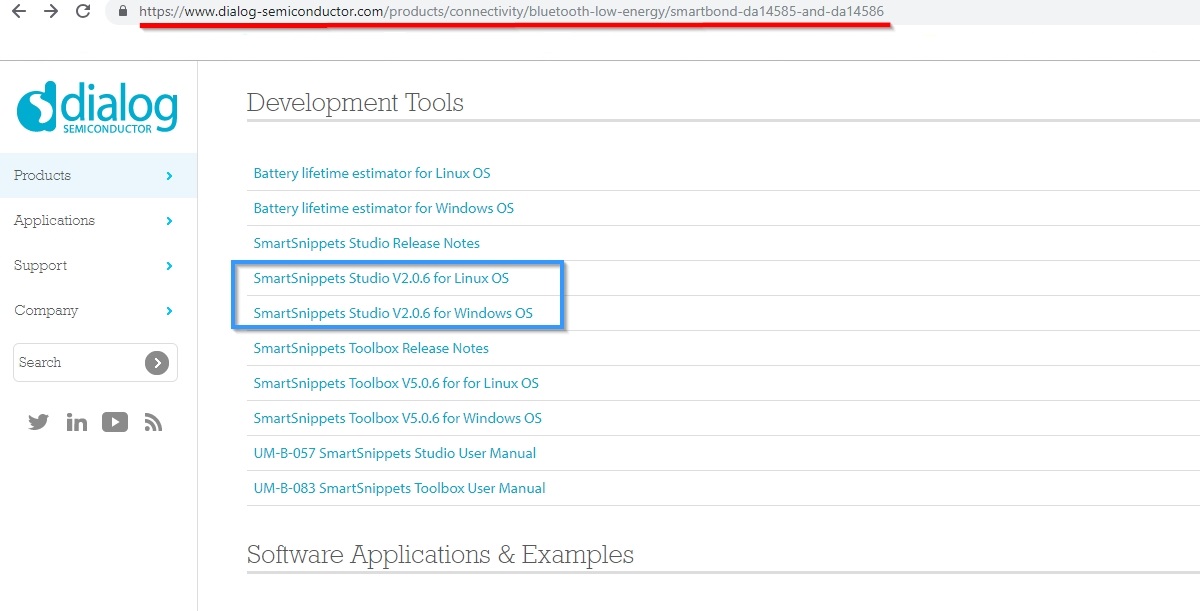Screen dimensions: 1200x611
Task: Download SmartSnippets Studio V2.0.6 for Linux OS
Action: coord(381,278)
